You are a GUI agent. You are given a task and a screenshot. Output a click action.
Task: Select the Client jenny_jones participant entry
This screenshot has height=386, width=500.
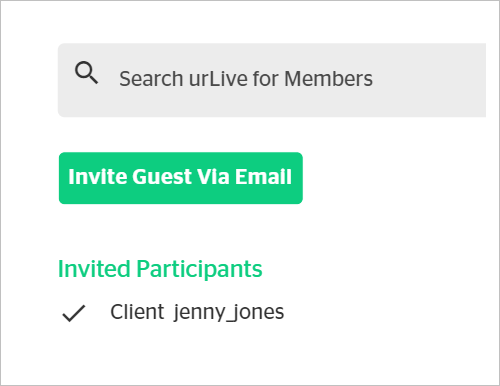click(173, 313)
